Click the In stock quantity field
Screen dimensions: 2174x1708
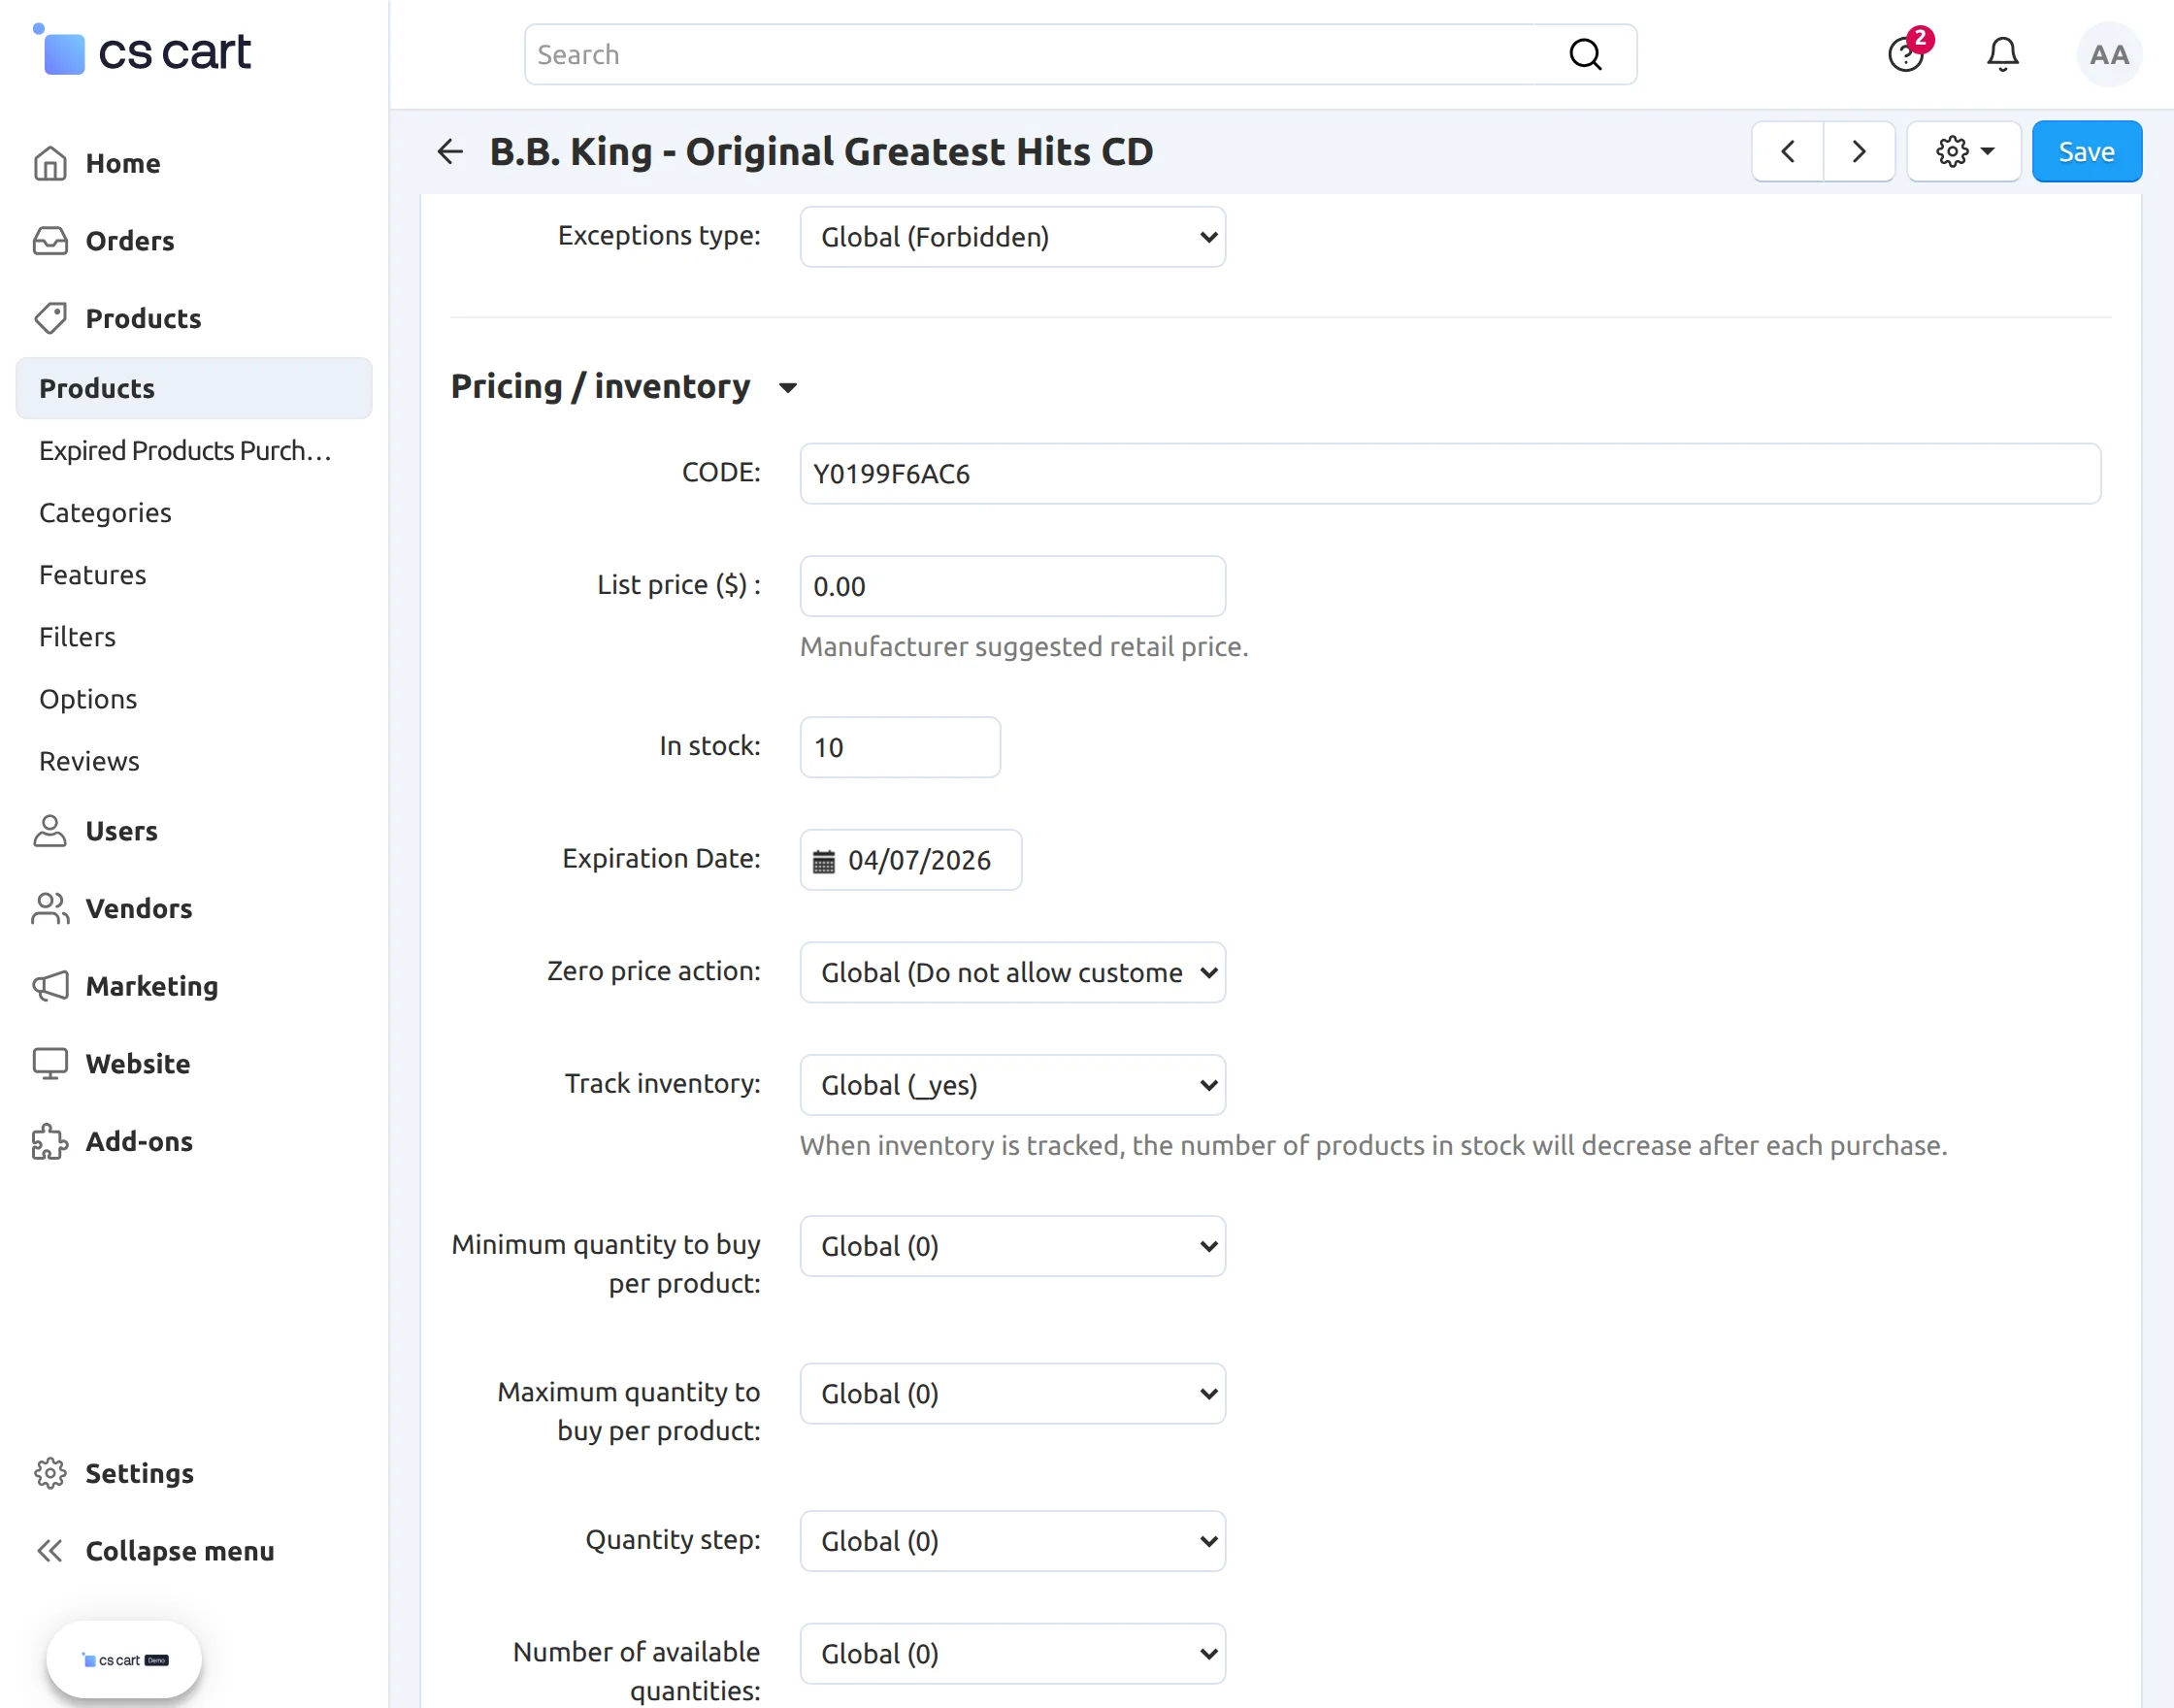click(x=900, y=747)
